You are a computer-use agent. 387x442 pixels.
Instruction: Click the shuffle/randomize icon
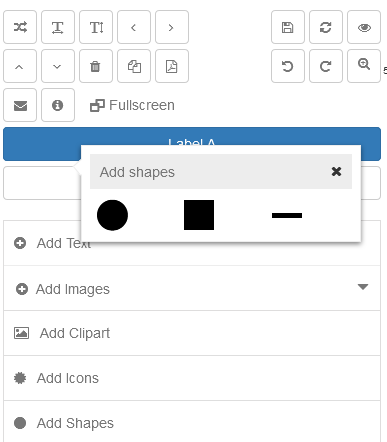pos(20,27)
